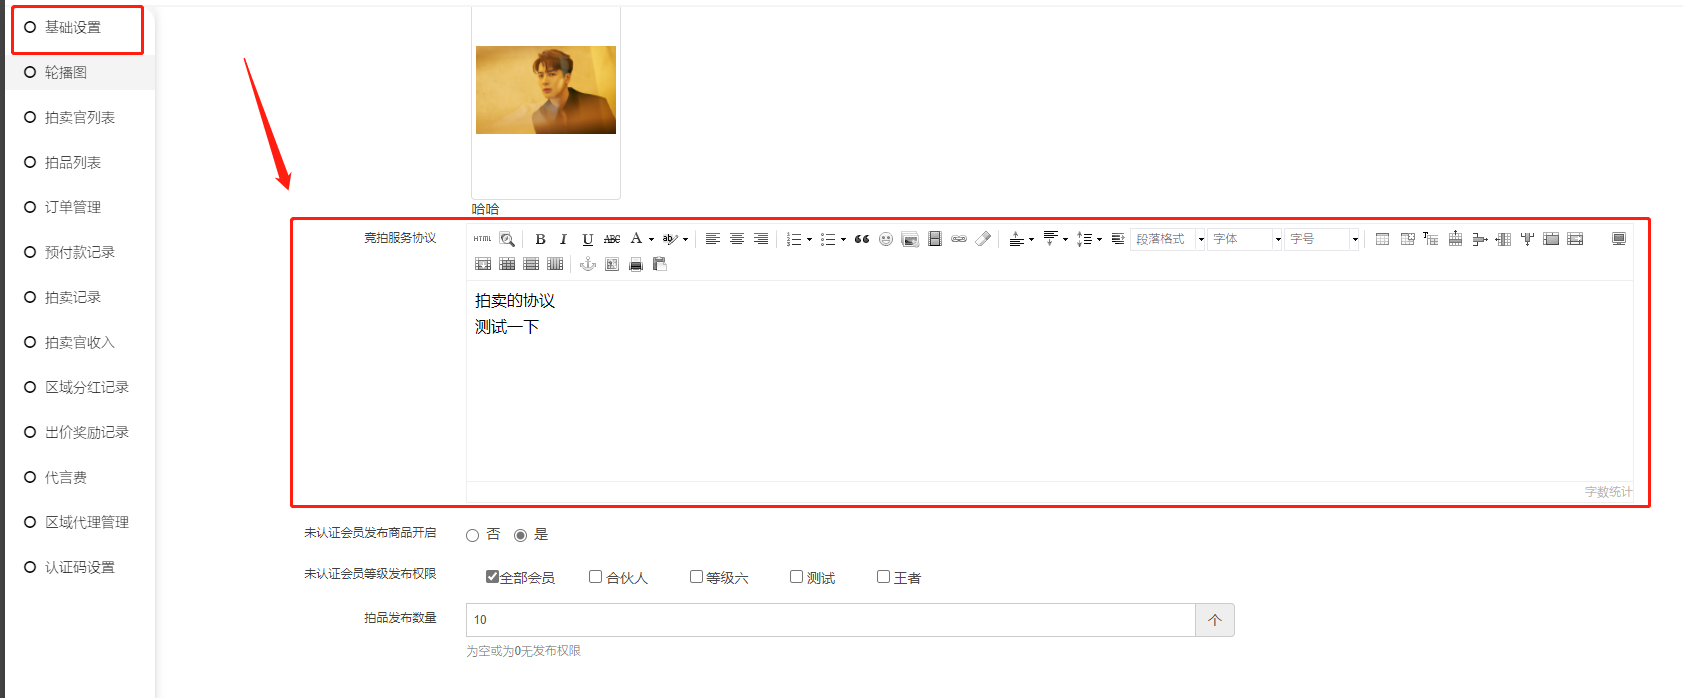The image size is (1683, 698).
Task: Insert a hyperlink with the link icon
Action: (x=959, y=239)
